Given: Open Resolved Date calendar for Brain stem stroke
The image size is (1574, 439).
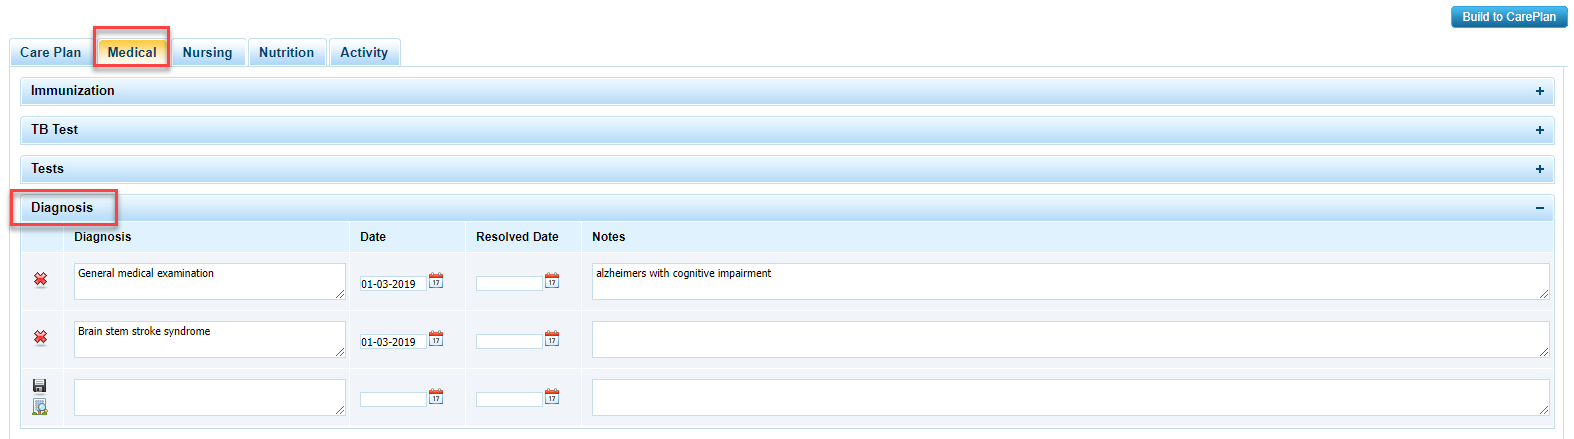Looking at the screenshot, I should click(x=552, y=339).
